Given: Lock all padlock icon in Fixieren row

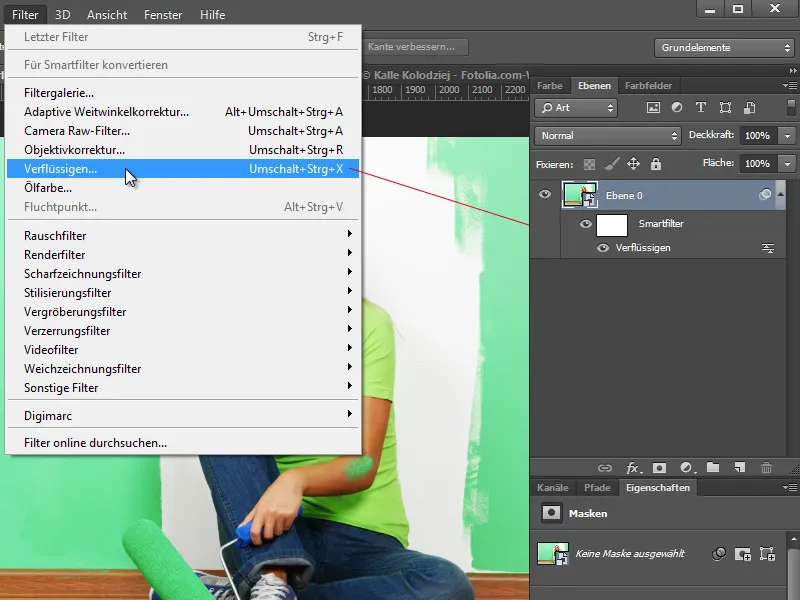Looking at the screenshot, I should point(656,164).
